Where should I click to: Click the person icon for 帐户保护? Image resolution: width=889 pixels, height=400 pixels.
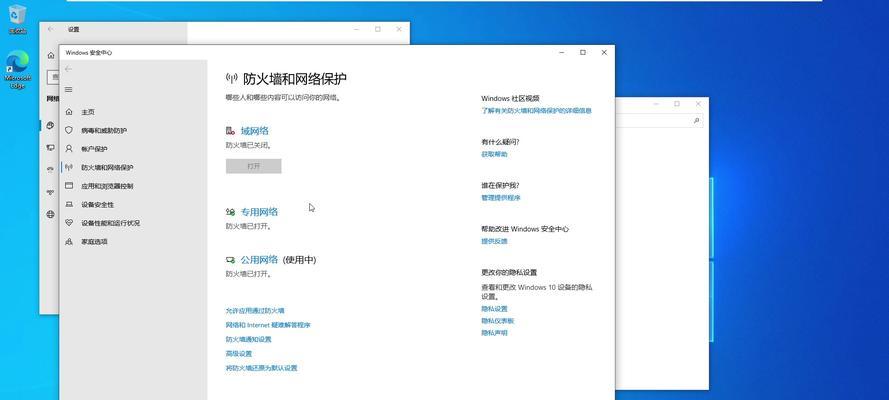coord(69,149)
